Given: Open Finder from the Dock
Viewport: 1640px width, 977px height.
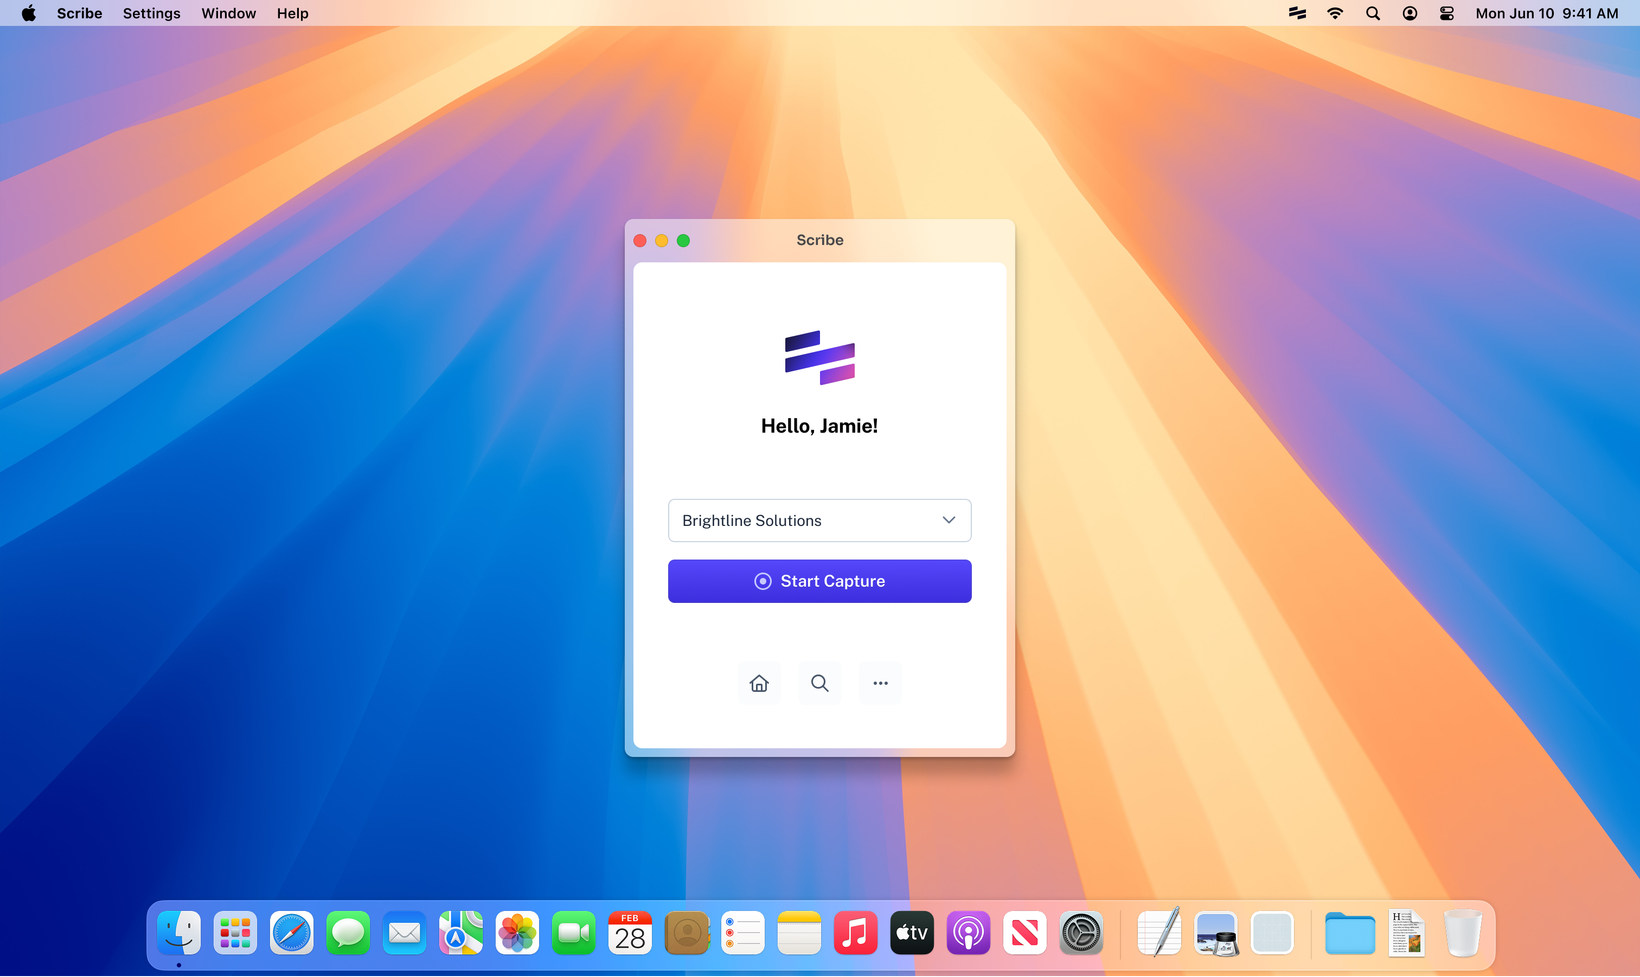Looking at the screenshot, I should pos(179,934).
